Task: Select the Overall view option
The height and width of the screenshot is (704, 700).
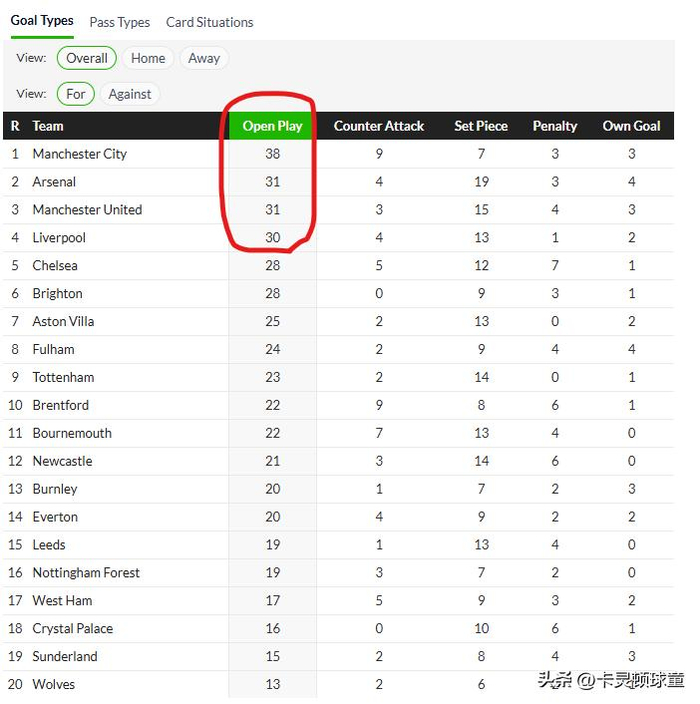Action: (x=87, y=58)
